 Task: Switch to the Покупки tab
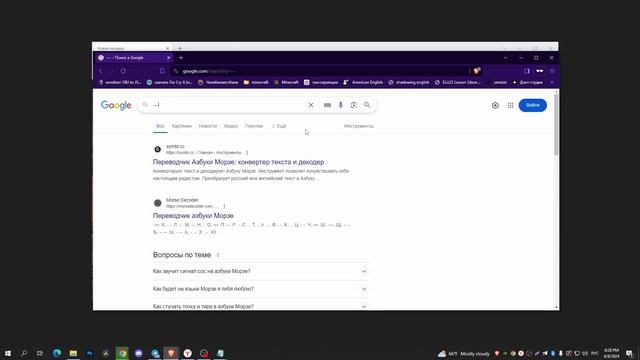tap(254, 126)
